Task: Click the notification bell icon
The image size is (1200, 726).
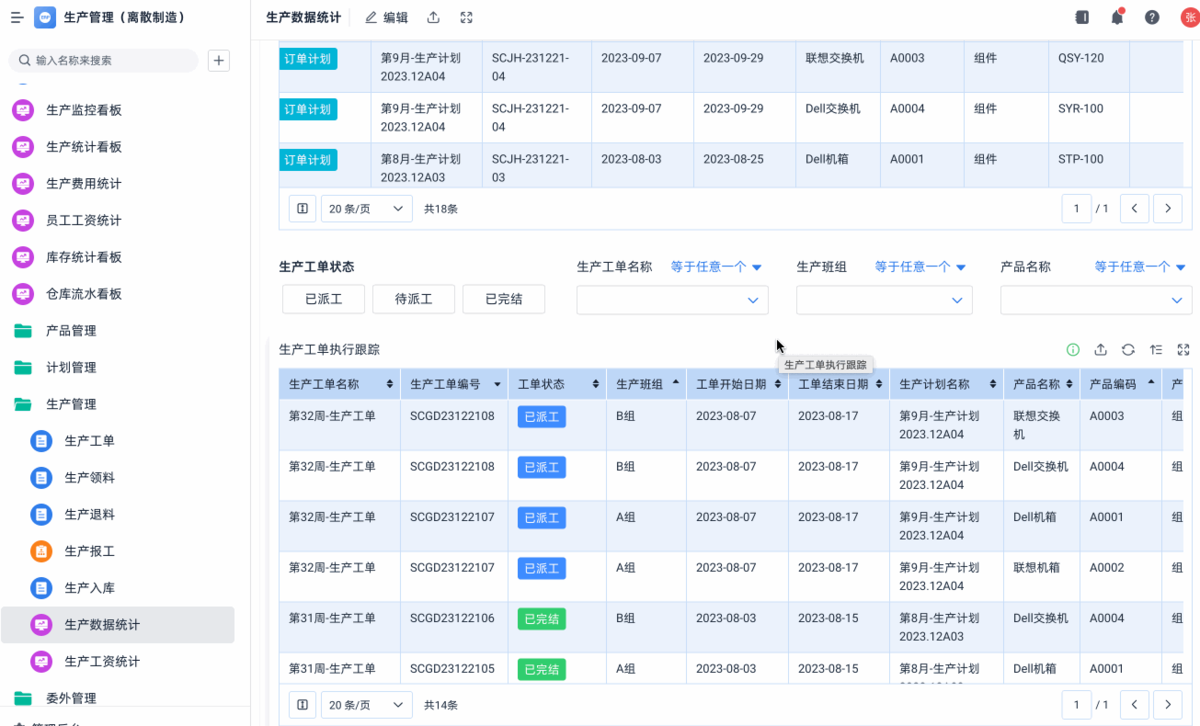Action: tap(1117, 17)
